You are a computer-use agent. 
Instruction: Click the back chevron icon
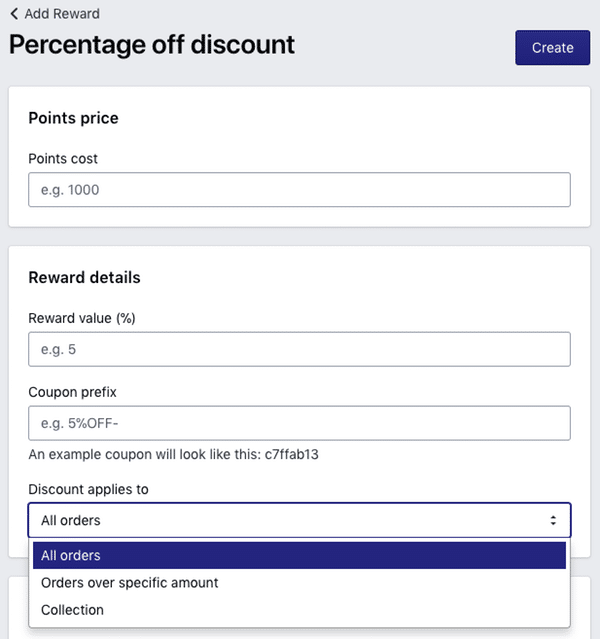[x=14, y=14]
